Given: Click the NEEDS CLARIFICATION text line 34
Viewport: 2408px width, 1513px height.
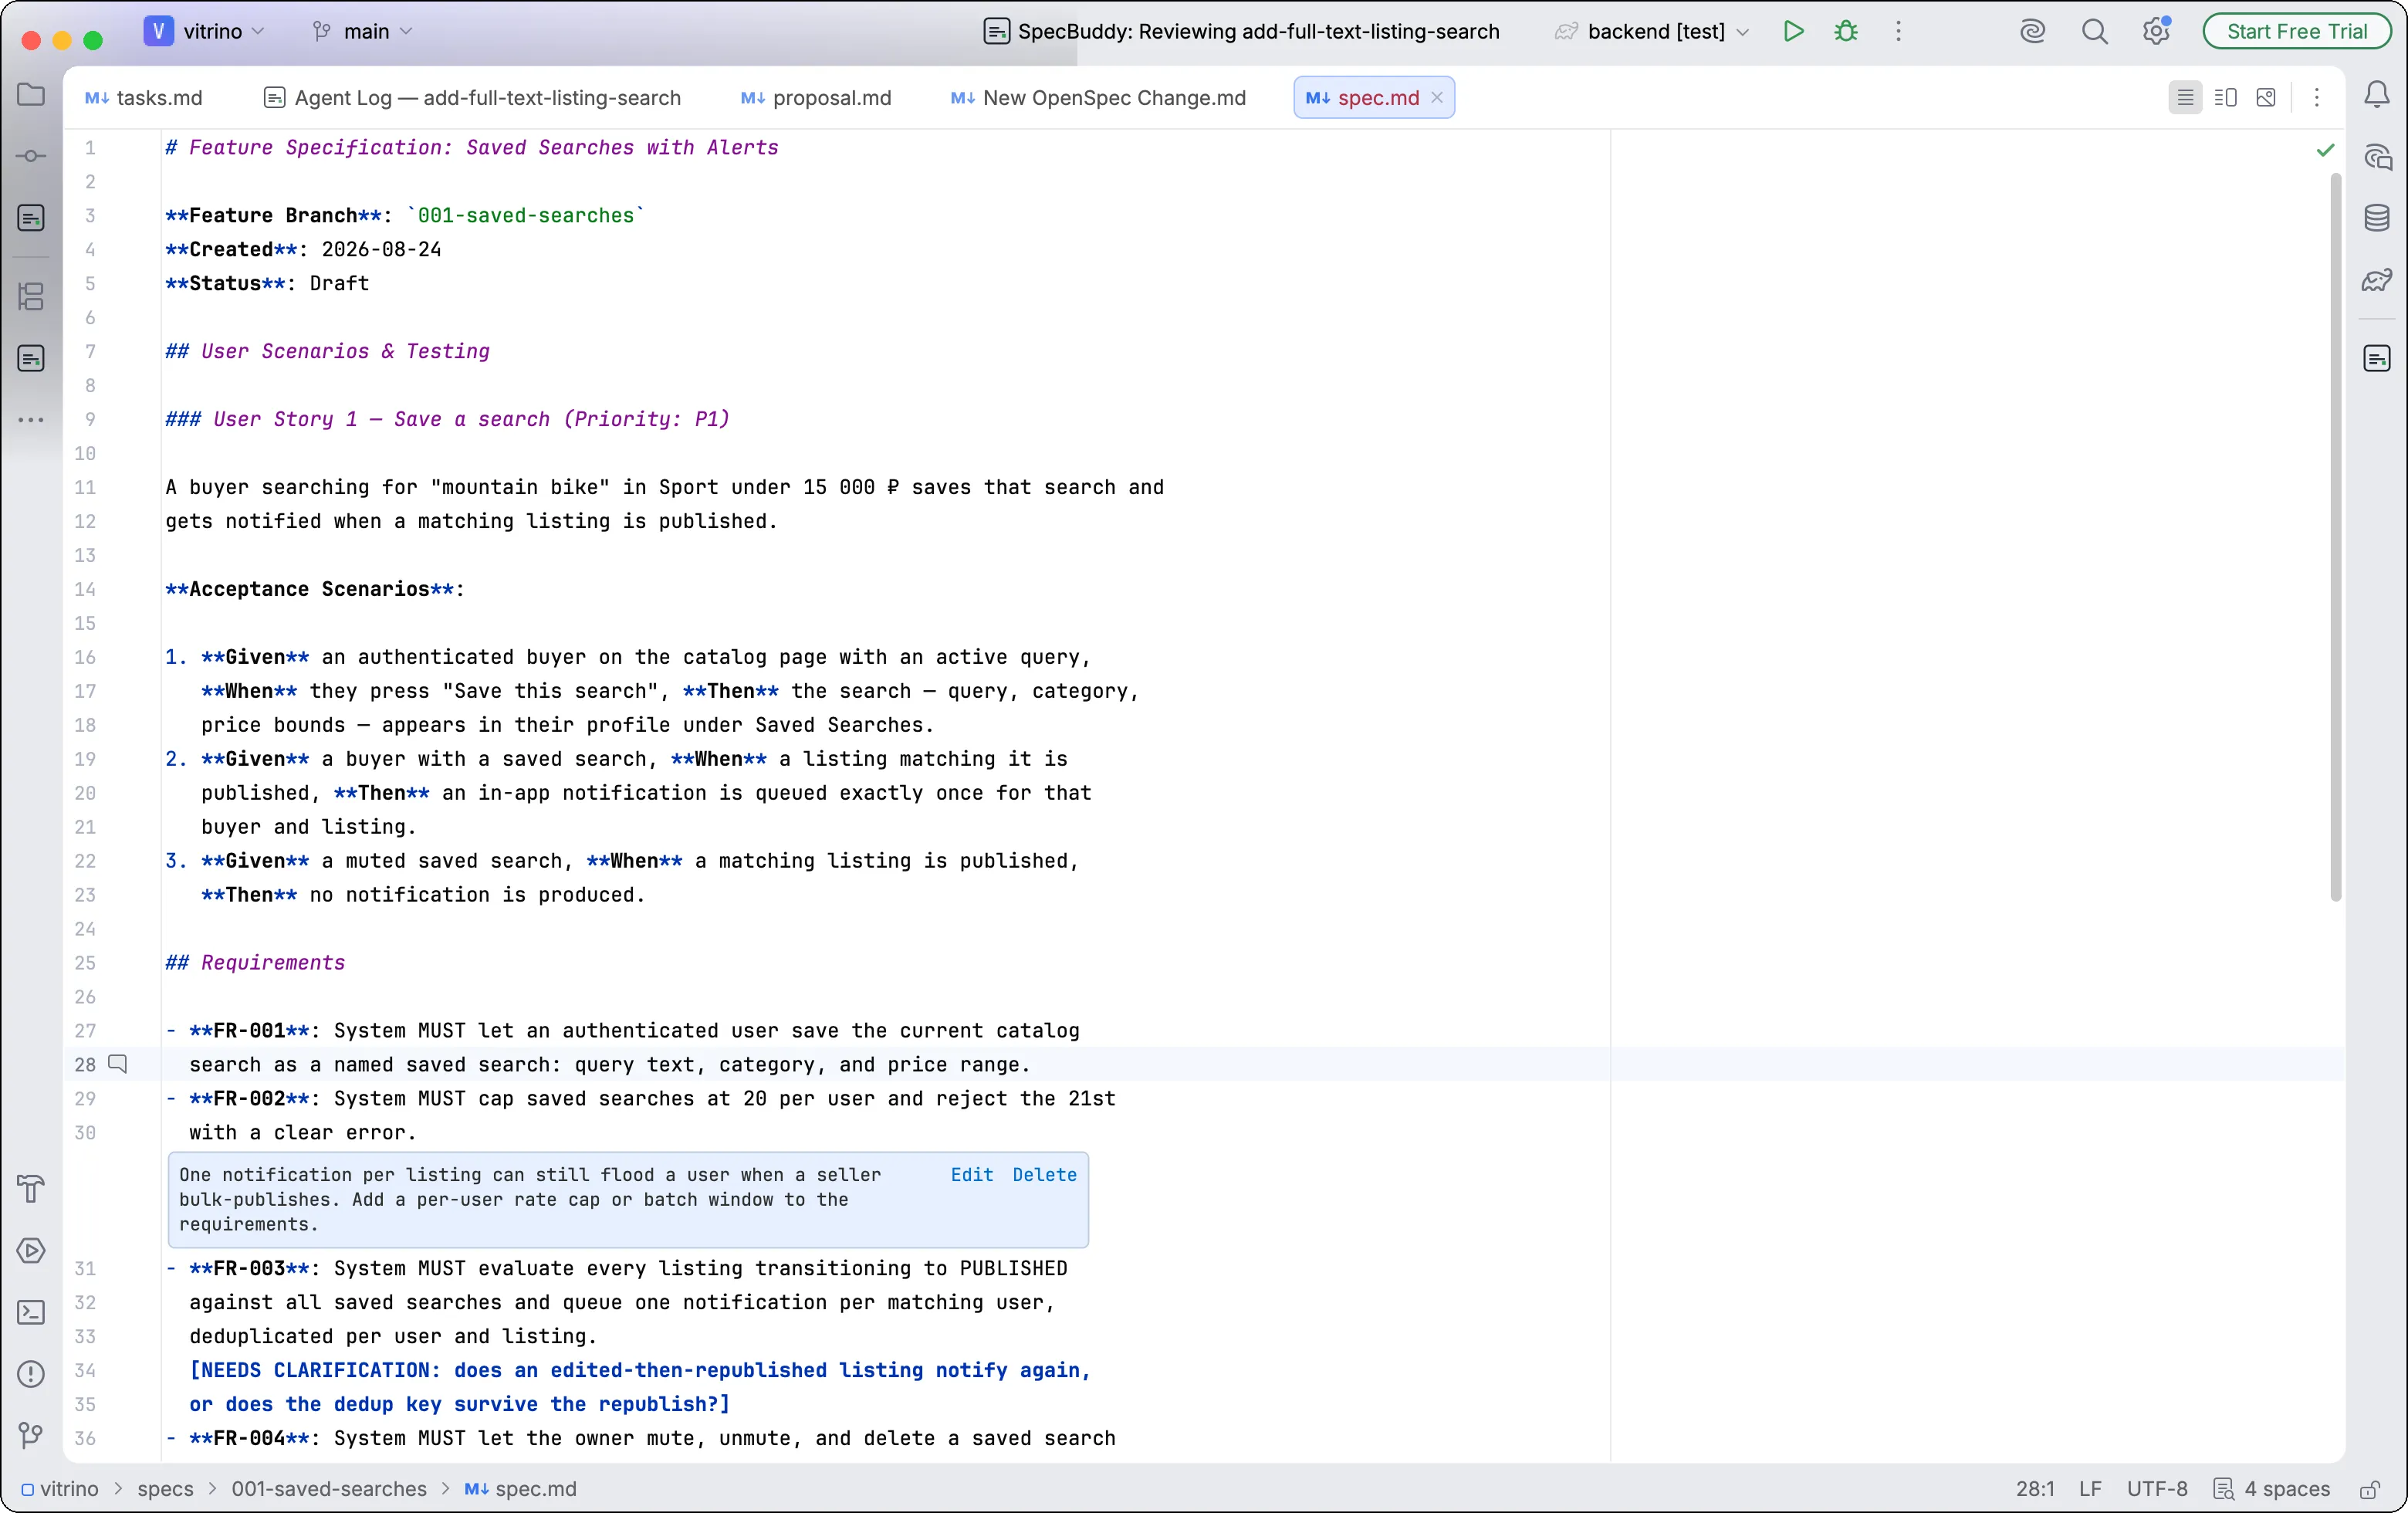Looking at the screenshot, I should (x=640, y=1370).
